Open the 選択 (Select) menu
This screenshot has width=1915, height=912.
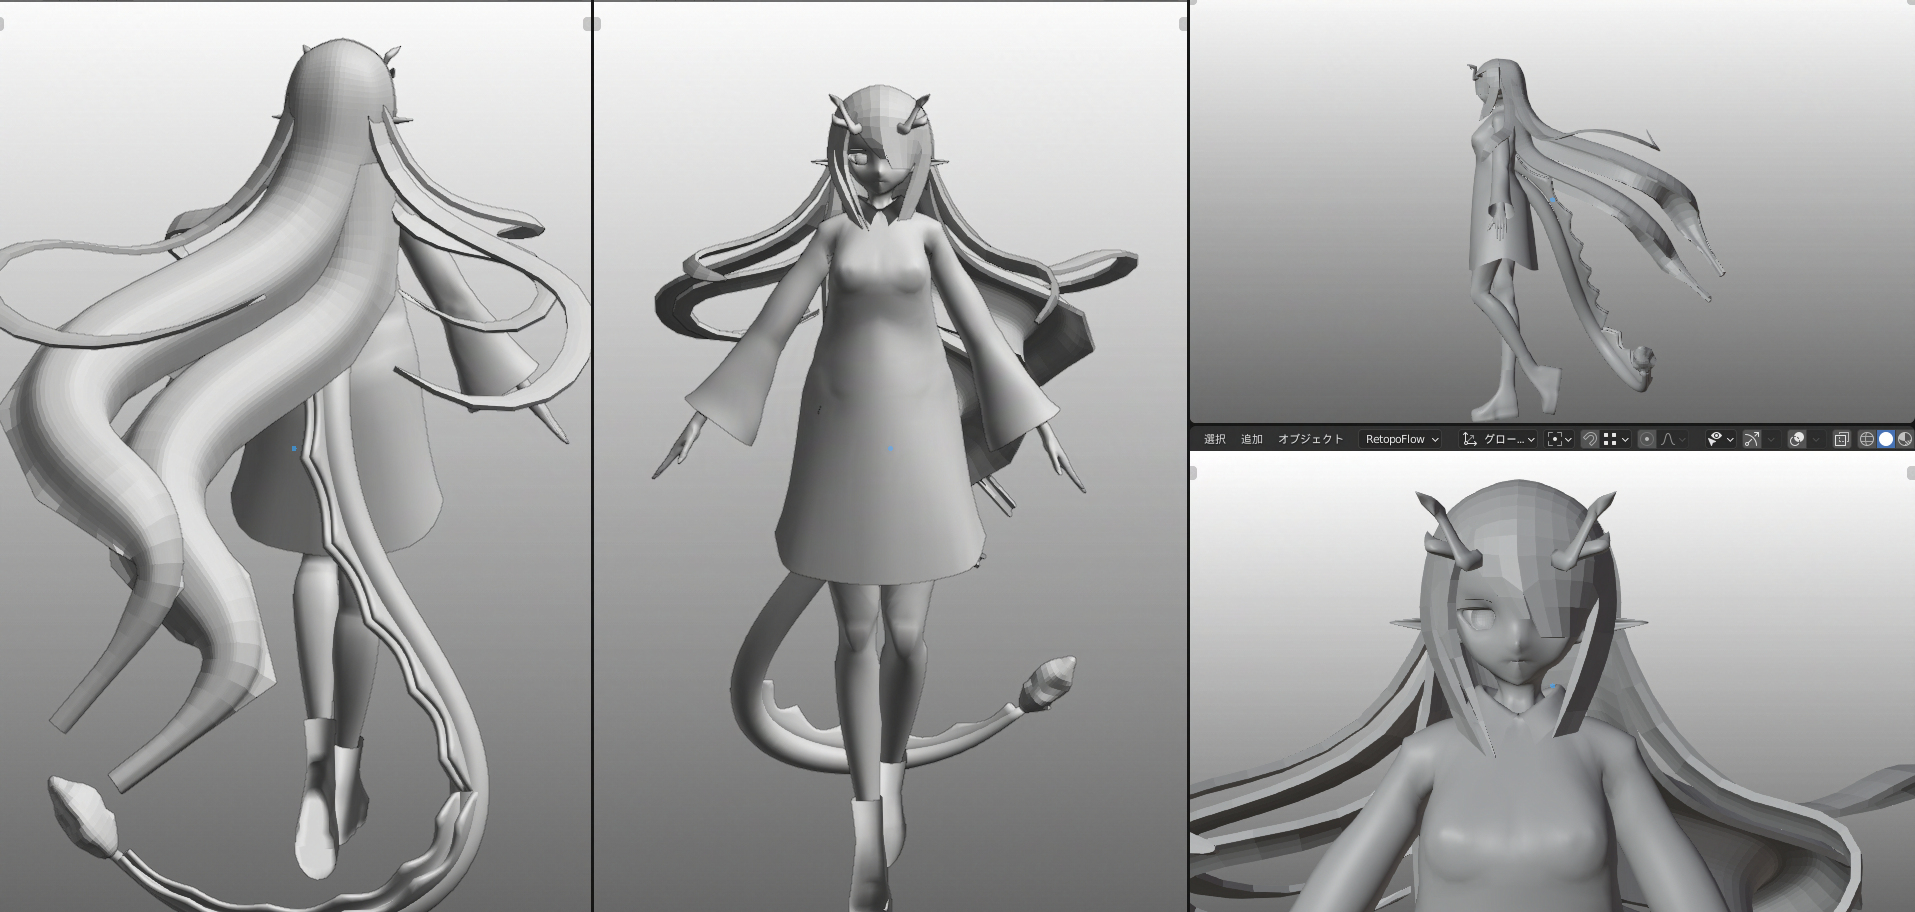[1214, 439]
